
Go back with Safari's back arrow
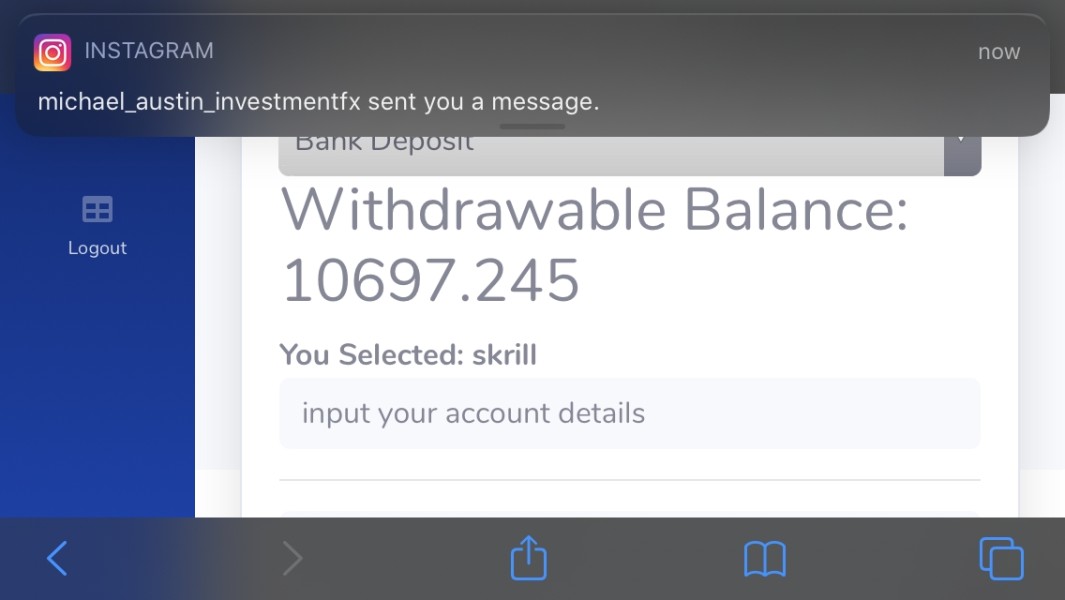(57, 559)
